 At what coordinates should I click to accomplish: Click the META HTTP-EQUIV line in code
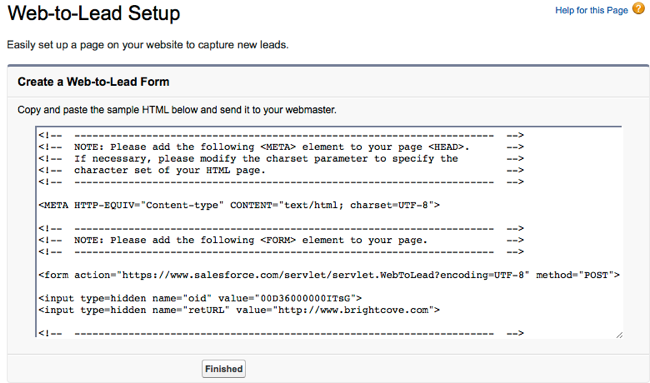[239, 205]
